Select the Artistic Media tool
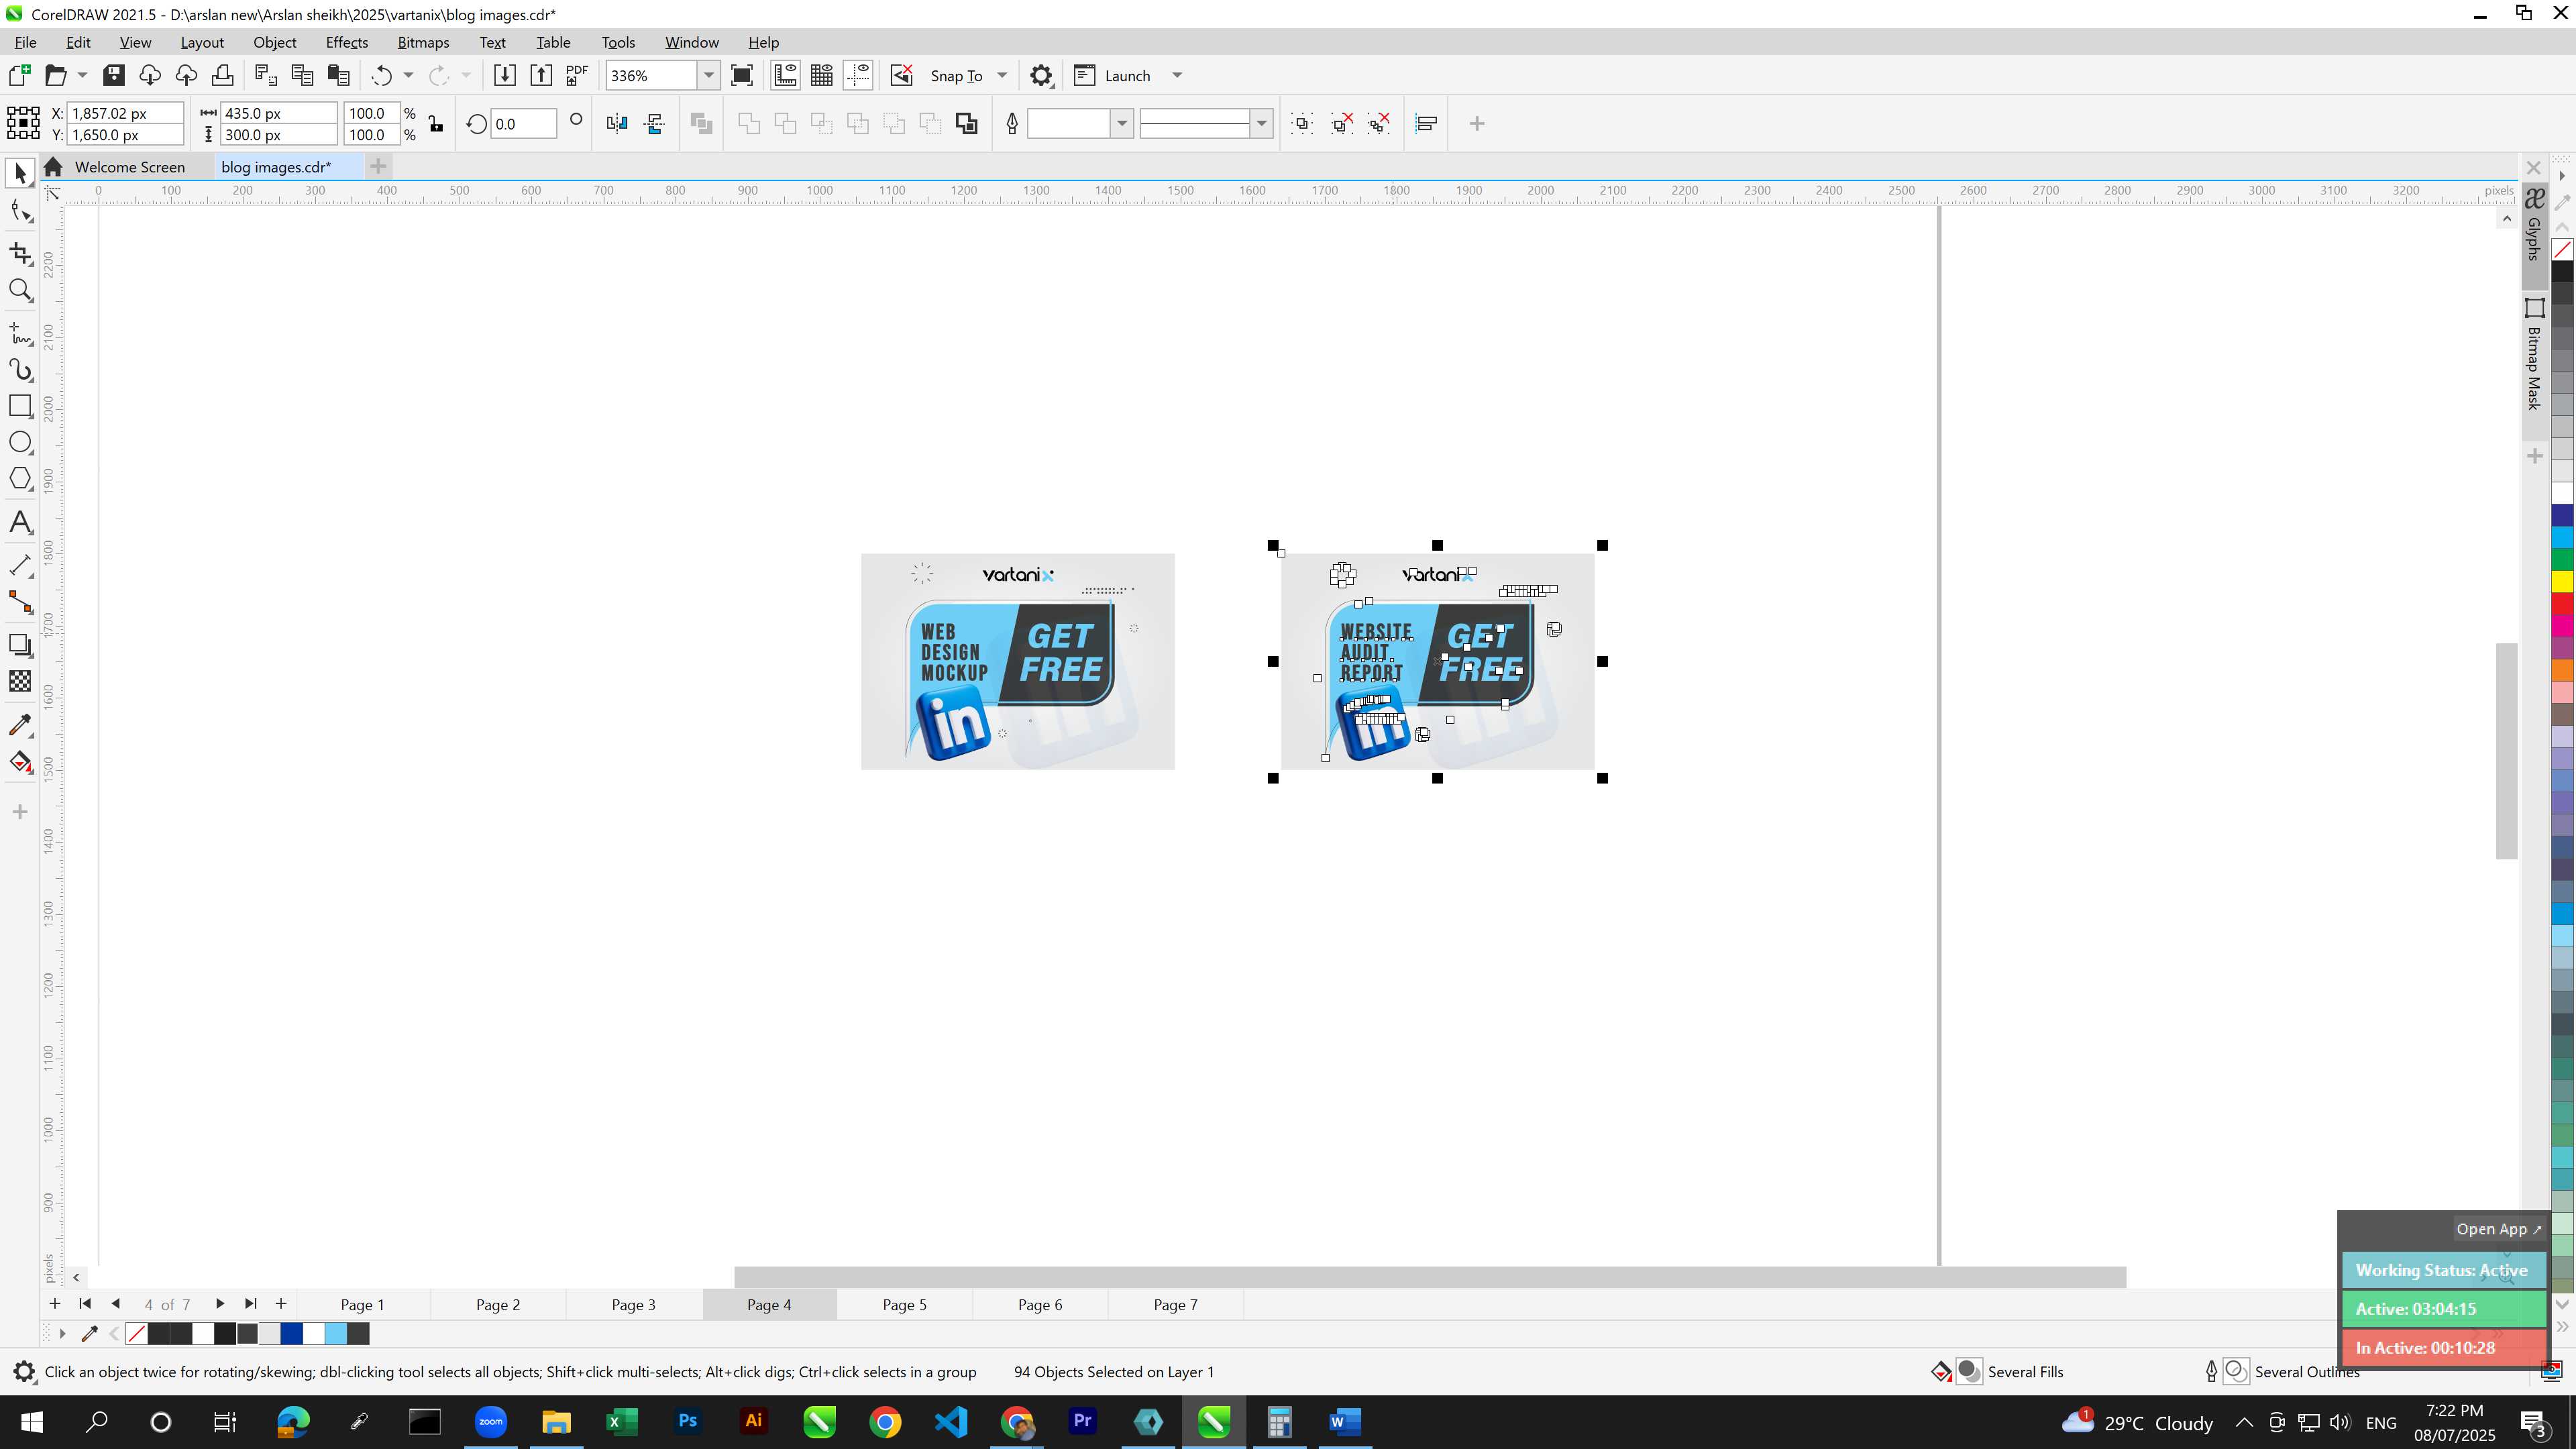Screen dimensions: 2576x1449 [x=20, y=370]
